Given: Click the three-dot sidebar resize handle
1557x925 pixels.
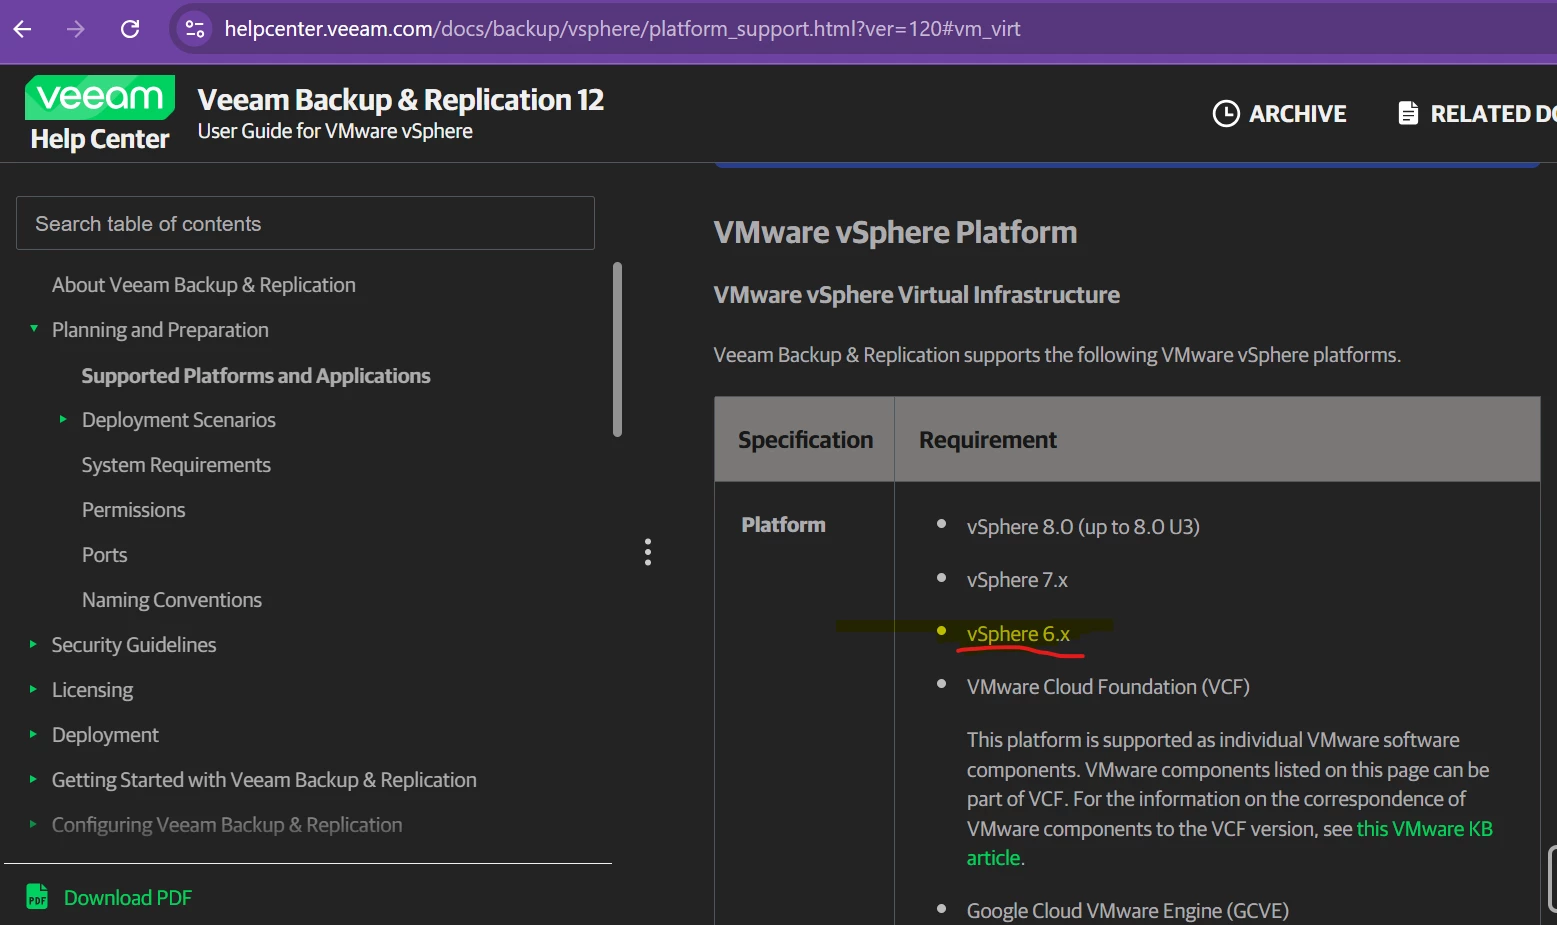Looking at the screenshot, I should [x=648, y=552].
